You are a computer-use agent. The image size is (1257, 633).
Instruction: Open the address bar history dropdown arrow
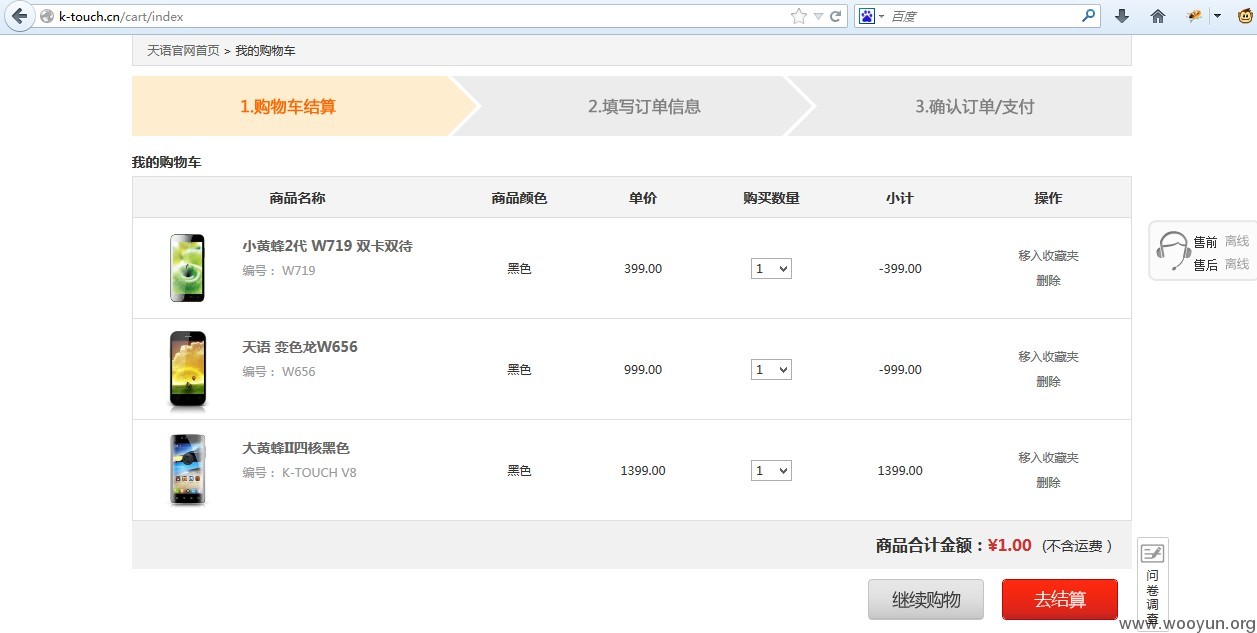point(818,16)
